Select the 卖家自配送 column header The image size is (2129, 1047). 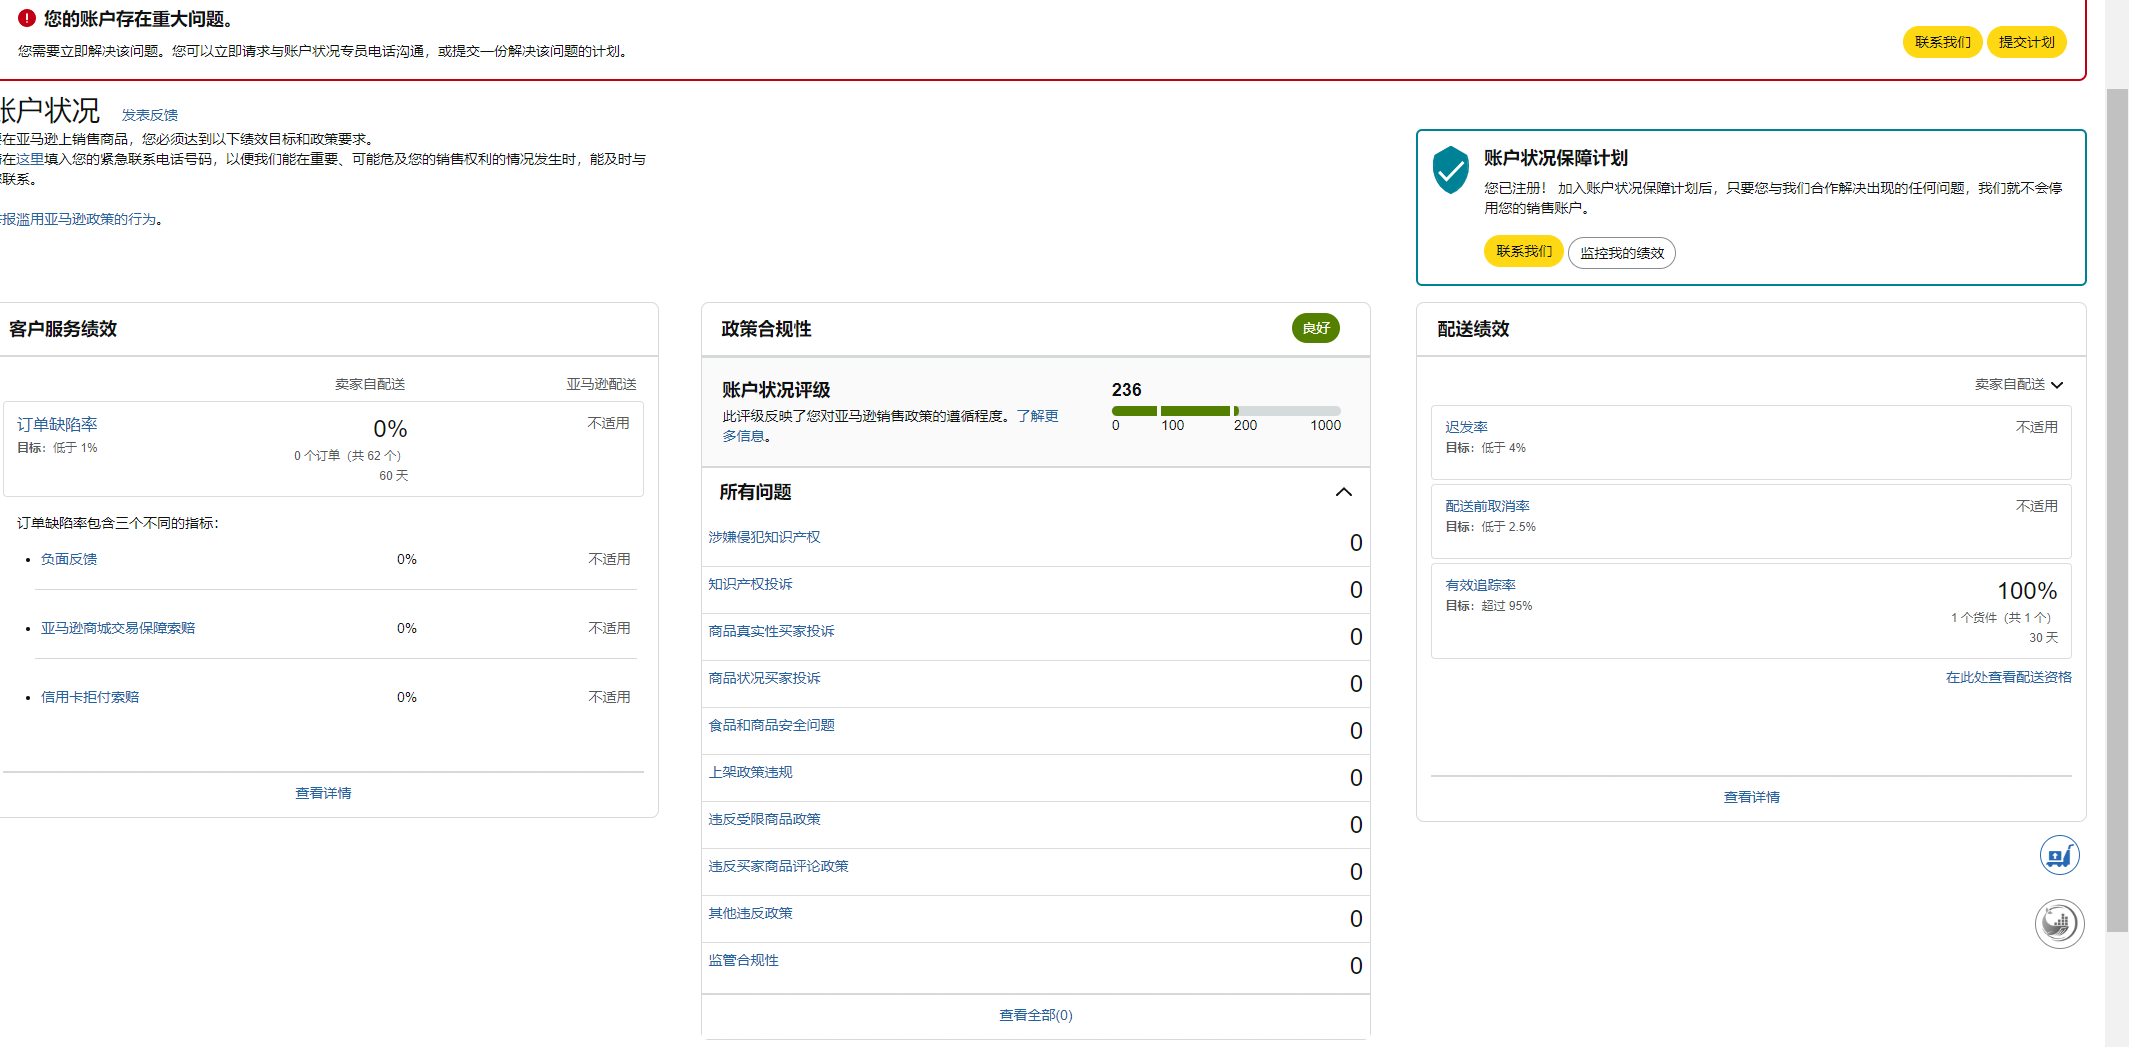click(369, 384)
